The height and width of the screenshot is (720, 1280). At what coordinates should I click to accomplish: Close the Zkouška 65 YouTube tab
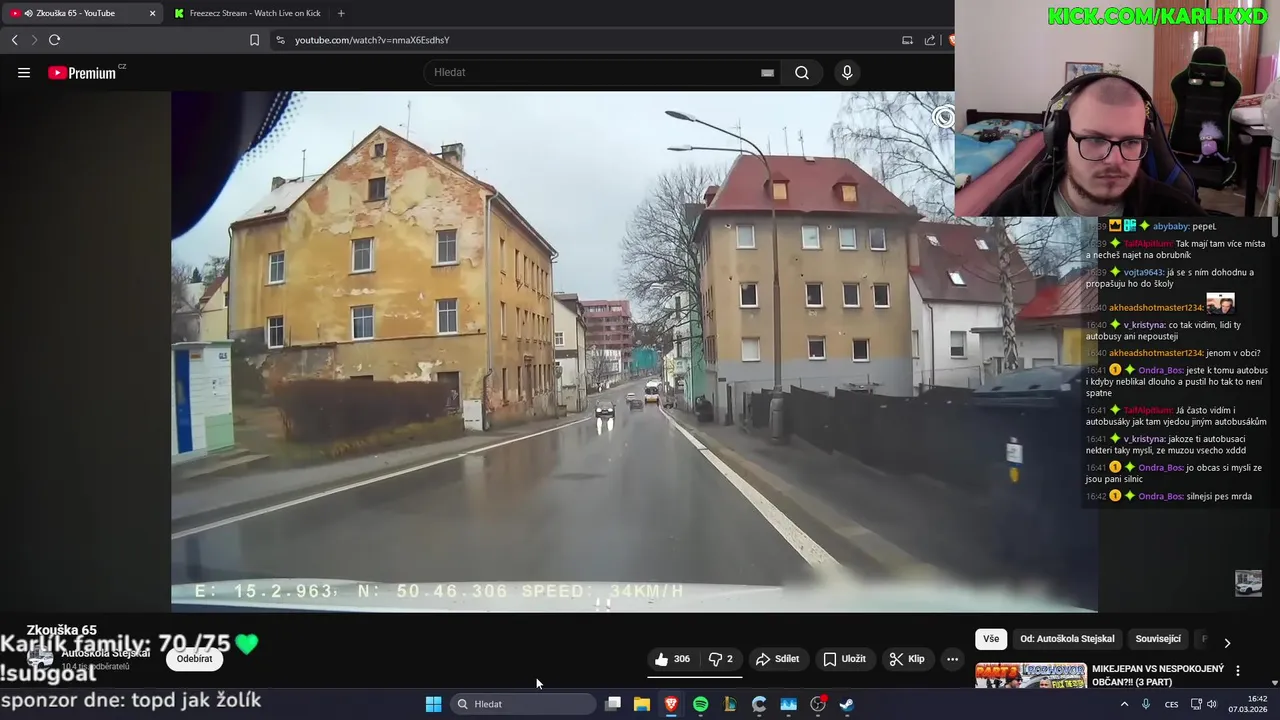tap(152, 13)
